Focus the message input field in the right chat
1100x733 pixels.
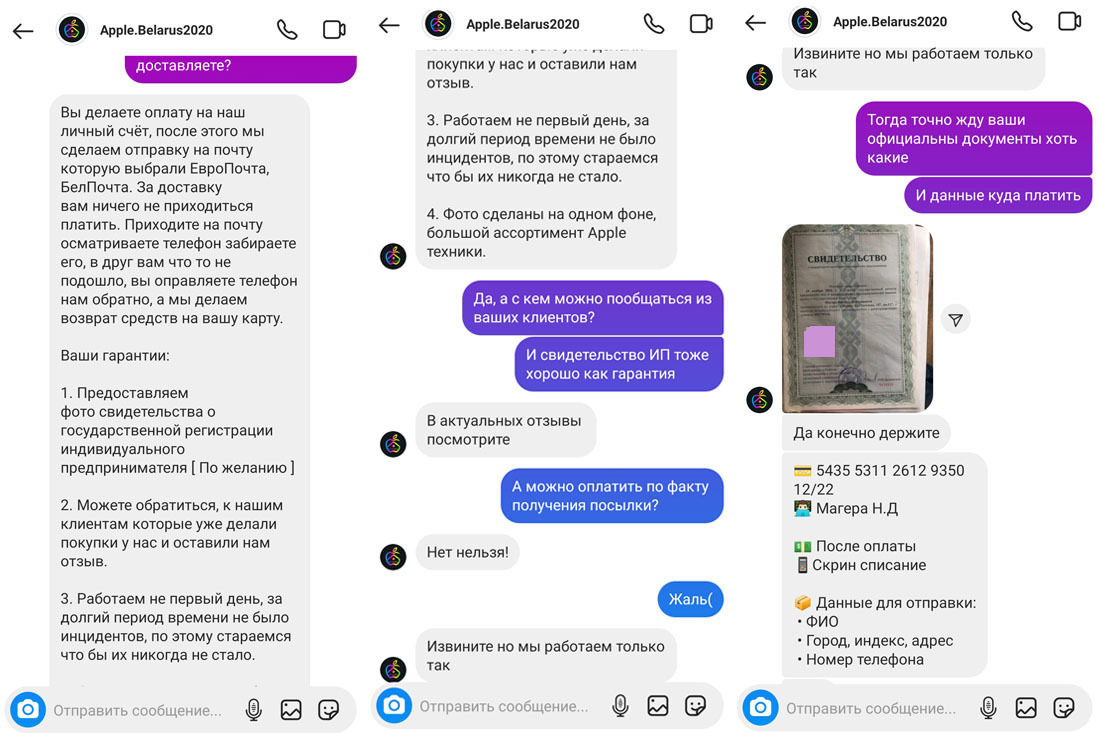tap(871, 708)
